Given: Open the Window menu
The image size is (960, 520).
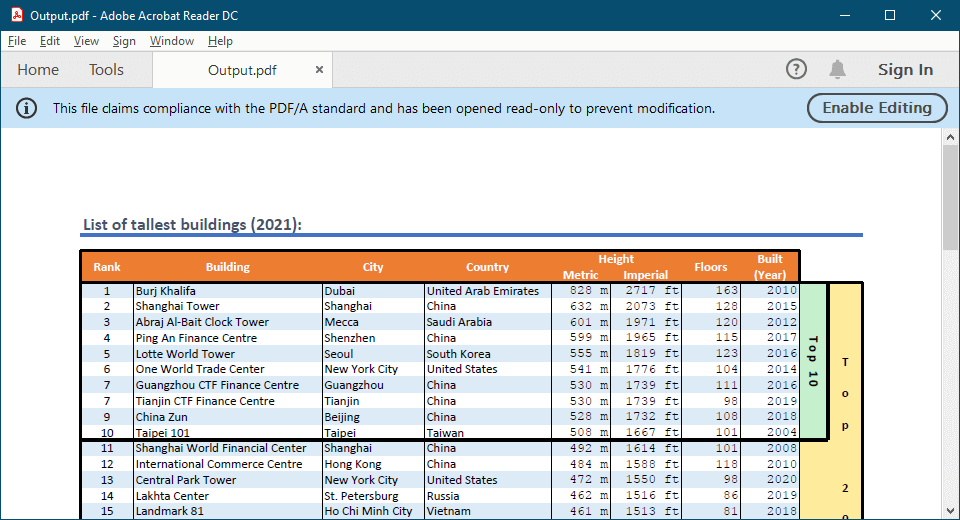Looking at the screenshot, I should pos(171,41).
